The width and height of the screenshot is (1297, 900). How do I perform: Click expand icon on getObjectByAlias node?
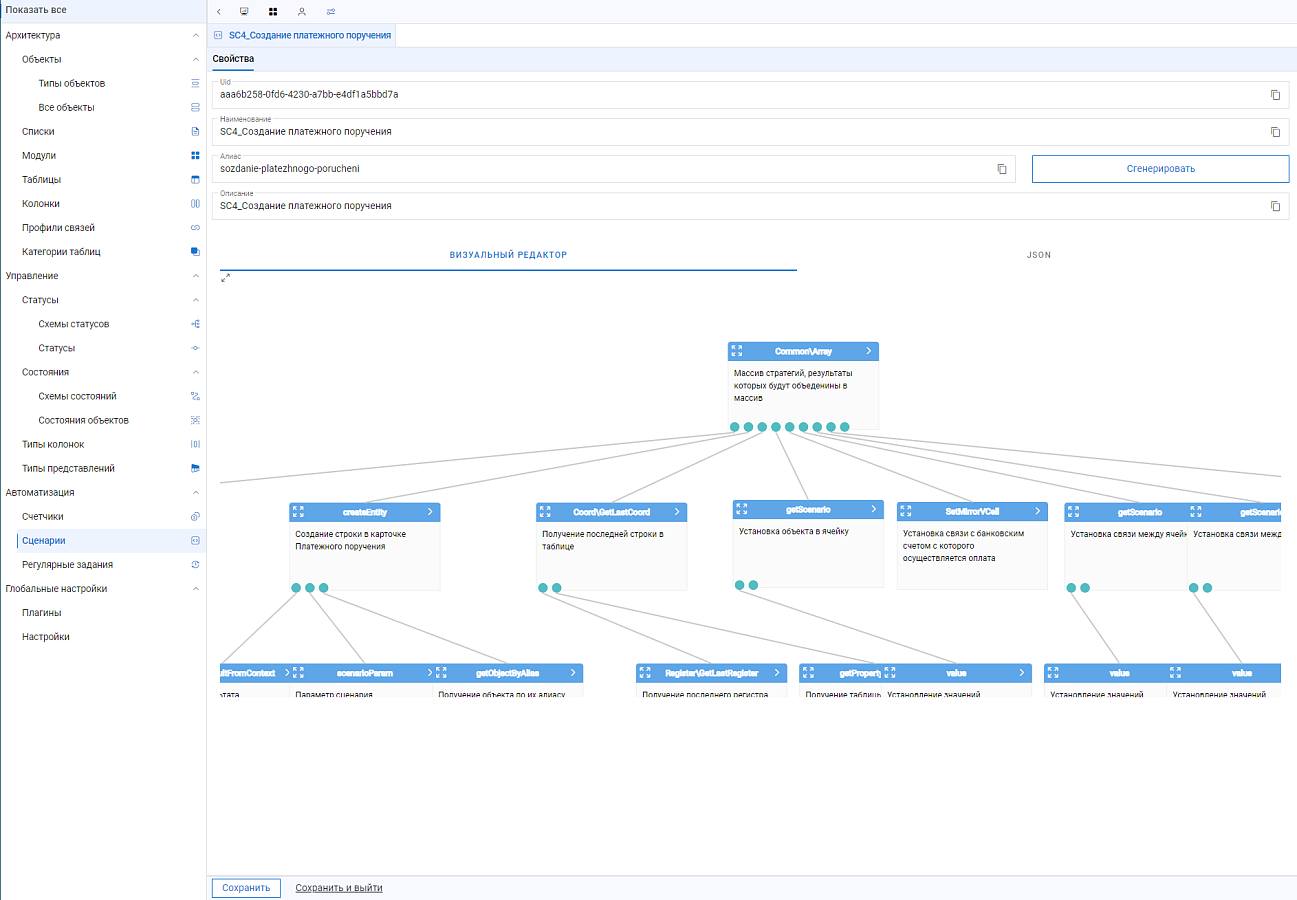tap(441, 673)
